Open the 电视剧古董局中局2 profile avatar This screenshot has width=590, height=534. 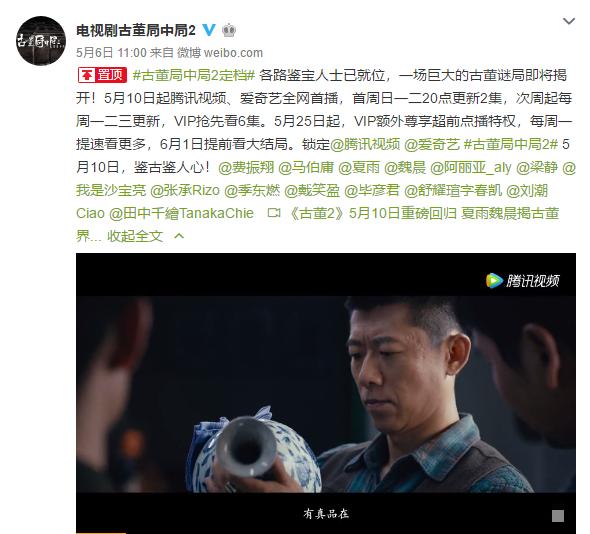[41, 41]
